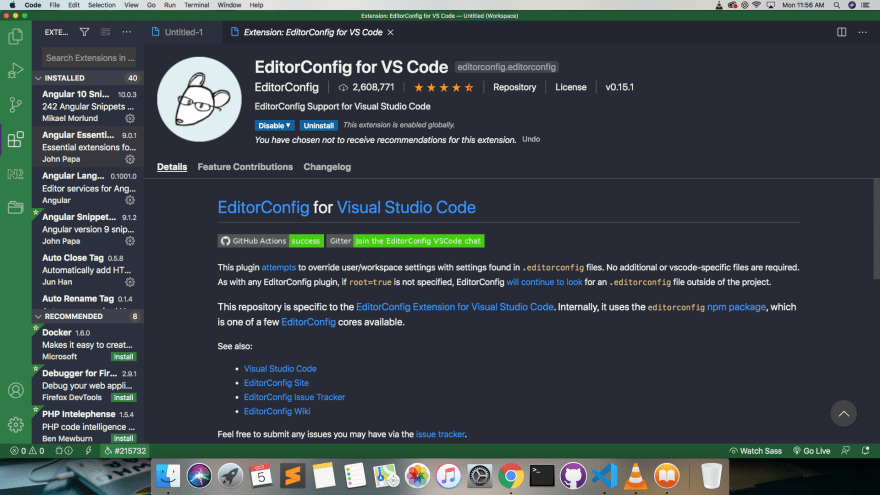Toggle Watch Sass in status bar
The image size is (880, 495).
[755, 451]
